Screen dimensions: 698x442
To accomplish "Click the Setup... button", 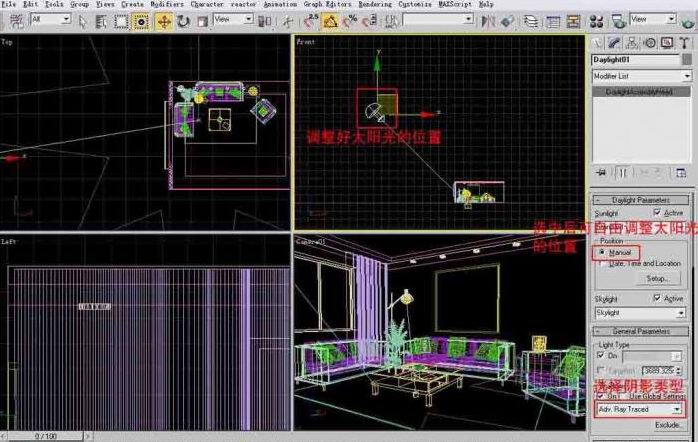I will (657, 279).
